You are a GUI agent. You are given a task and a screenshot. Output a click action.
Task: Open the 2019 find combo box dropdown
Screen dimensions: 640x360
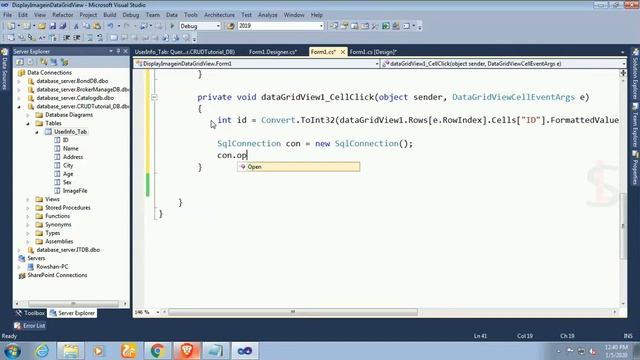321,26
